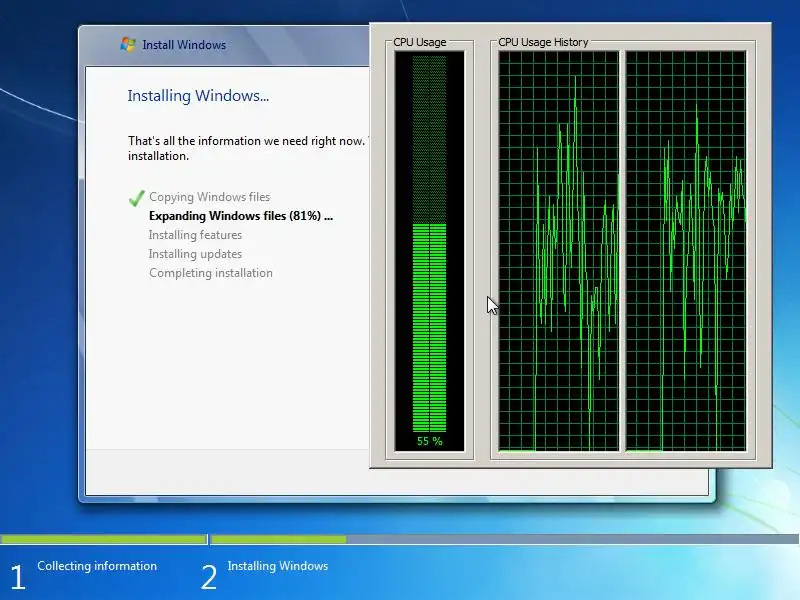Click the Installing Windows progress bar

pos(505,539)
